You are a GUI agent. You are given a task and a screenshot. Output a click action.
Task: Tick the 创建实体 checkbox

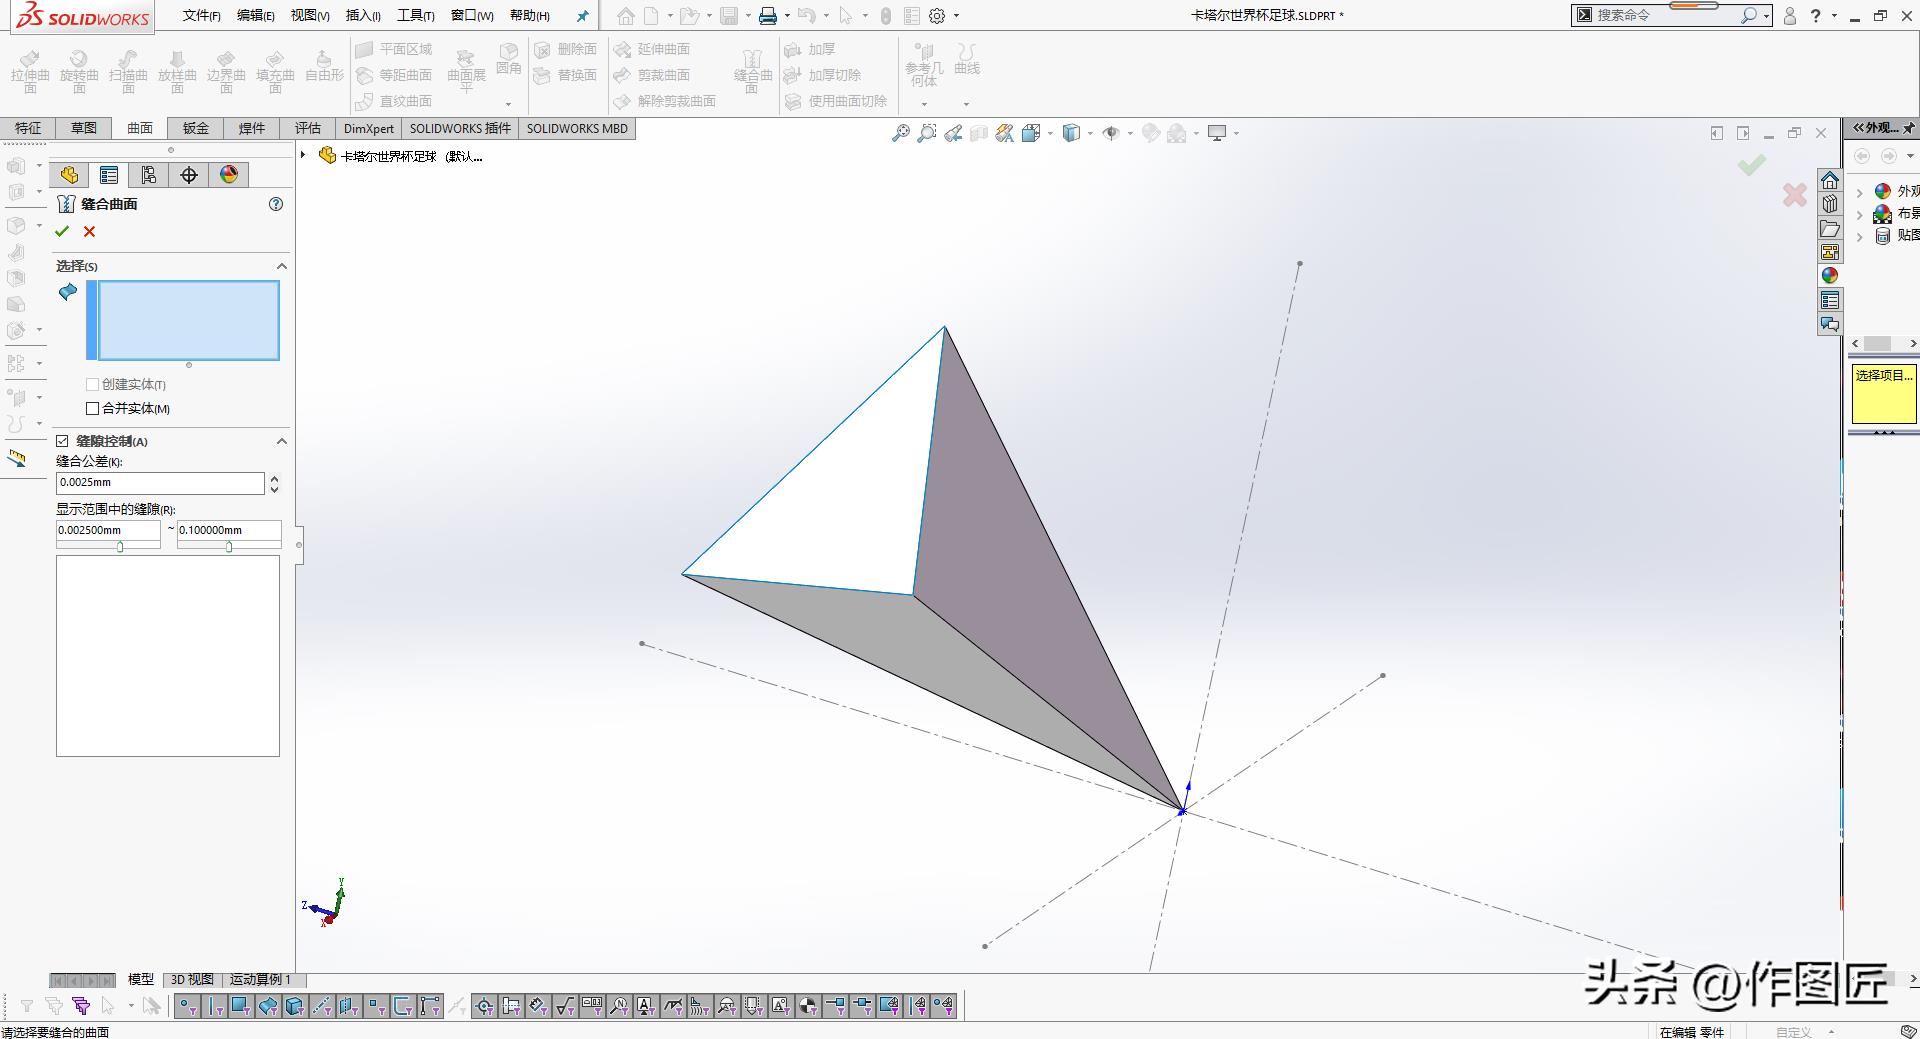point(93,384)
